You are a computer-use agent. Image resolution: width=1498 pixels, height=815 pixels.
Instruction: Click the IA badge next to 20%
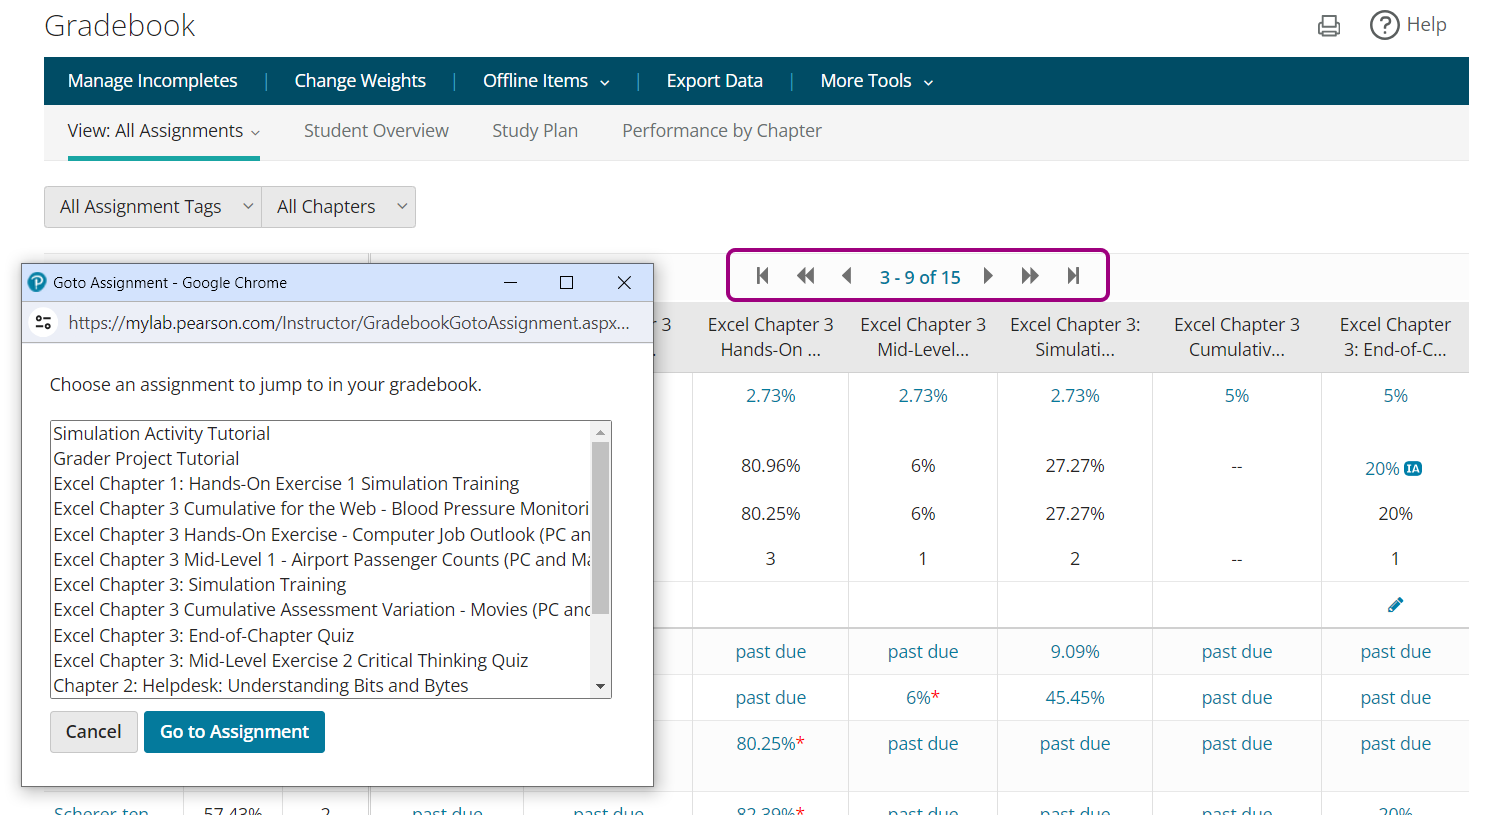[x=1413, y=468]
